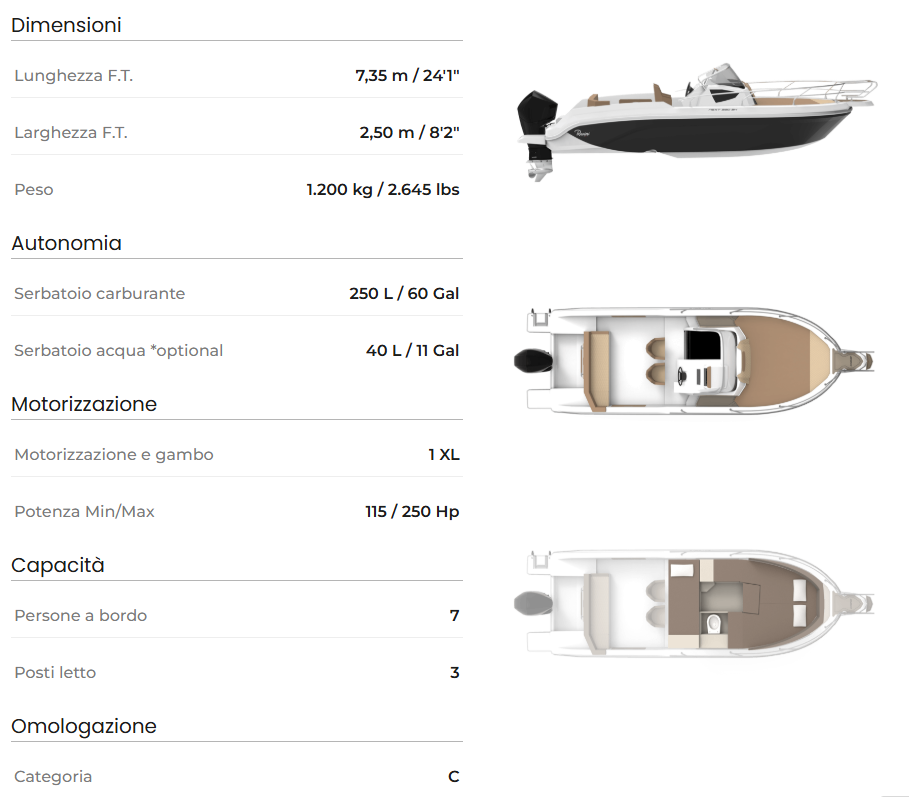Click the bow pillows in cabin layout
Screen dimensions: 909x797
(x=799, y=602)
